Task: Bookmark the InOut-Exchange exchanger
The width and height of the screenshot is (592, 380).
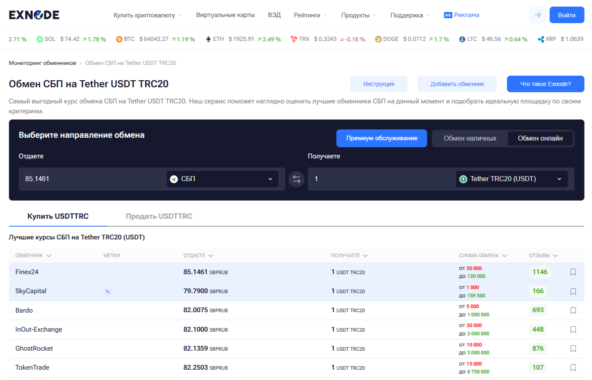Action: coord(573,329)
